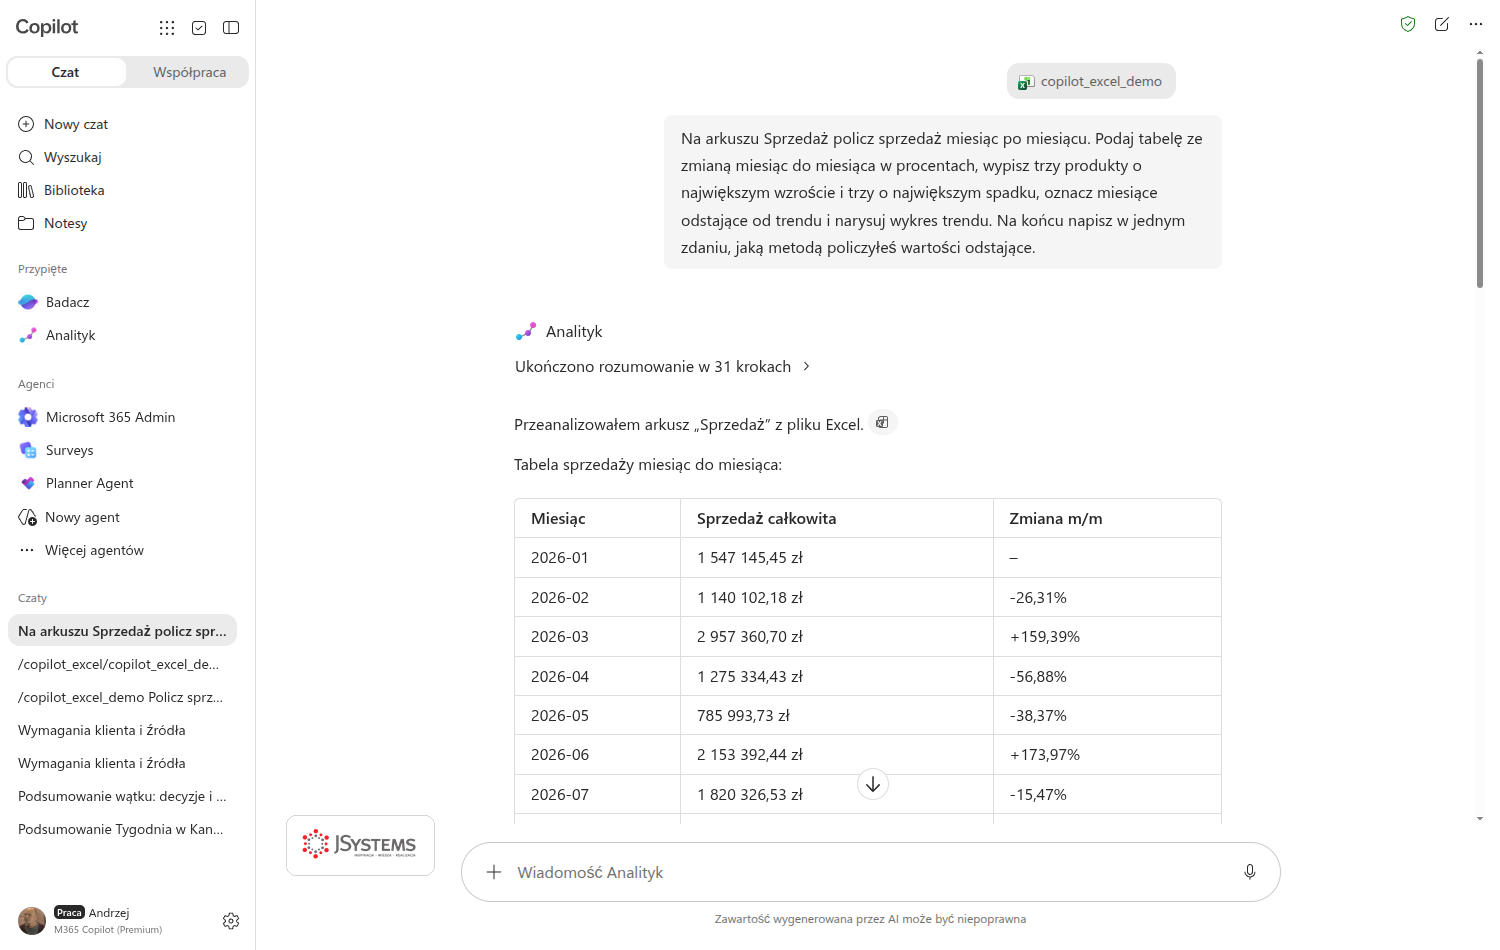Expand 'Ukończono rozumowanie w 31 krokach'
This screenshot has height=950, width=1500.
[662, 367]
